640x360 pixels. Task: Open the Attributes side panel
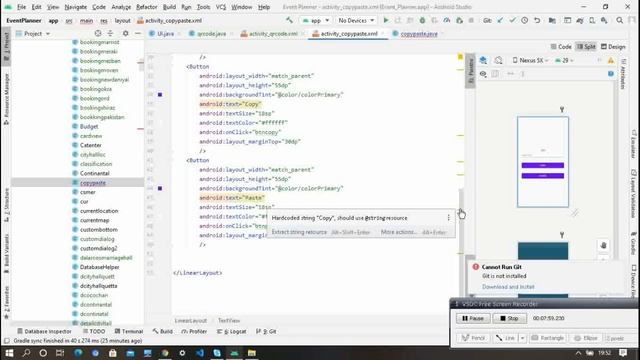(623, 74)
